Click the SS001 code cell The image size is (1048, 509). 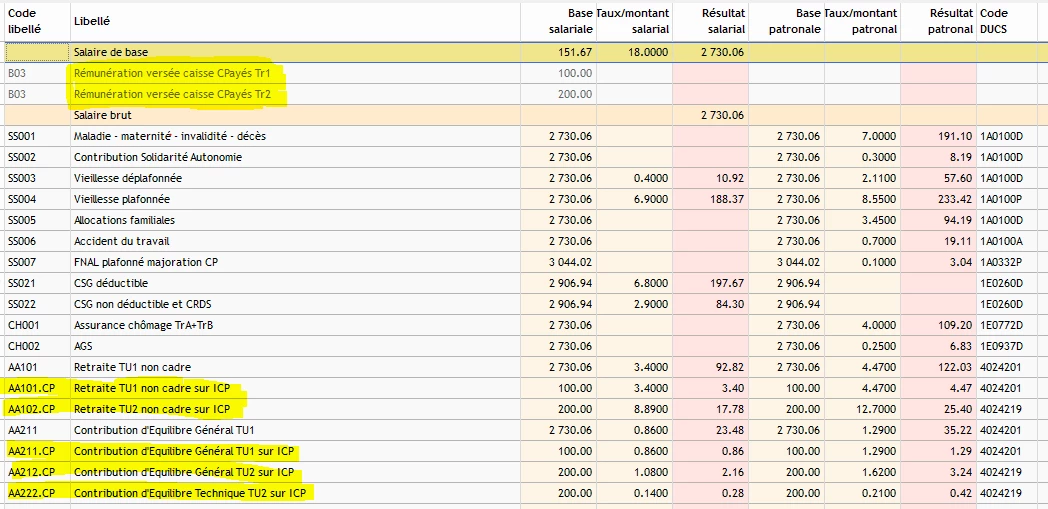tap(21, 136)
